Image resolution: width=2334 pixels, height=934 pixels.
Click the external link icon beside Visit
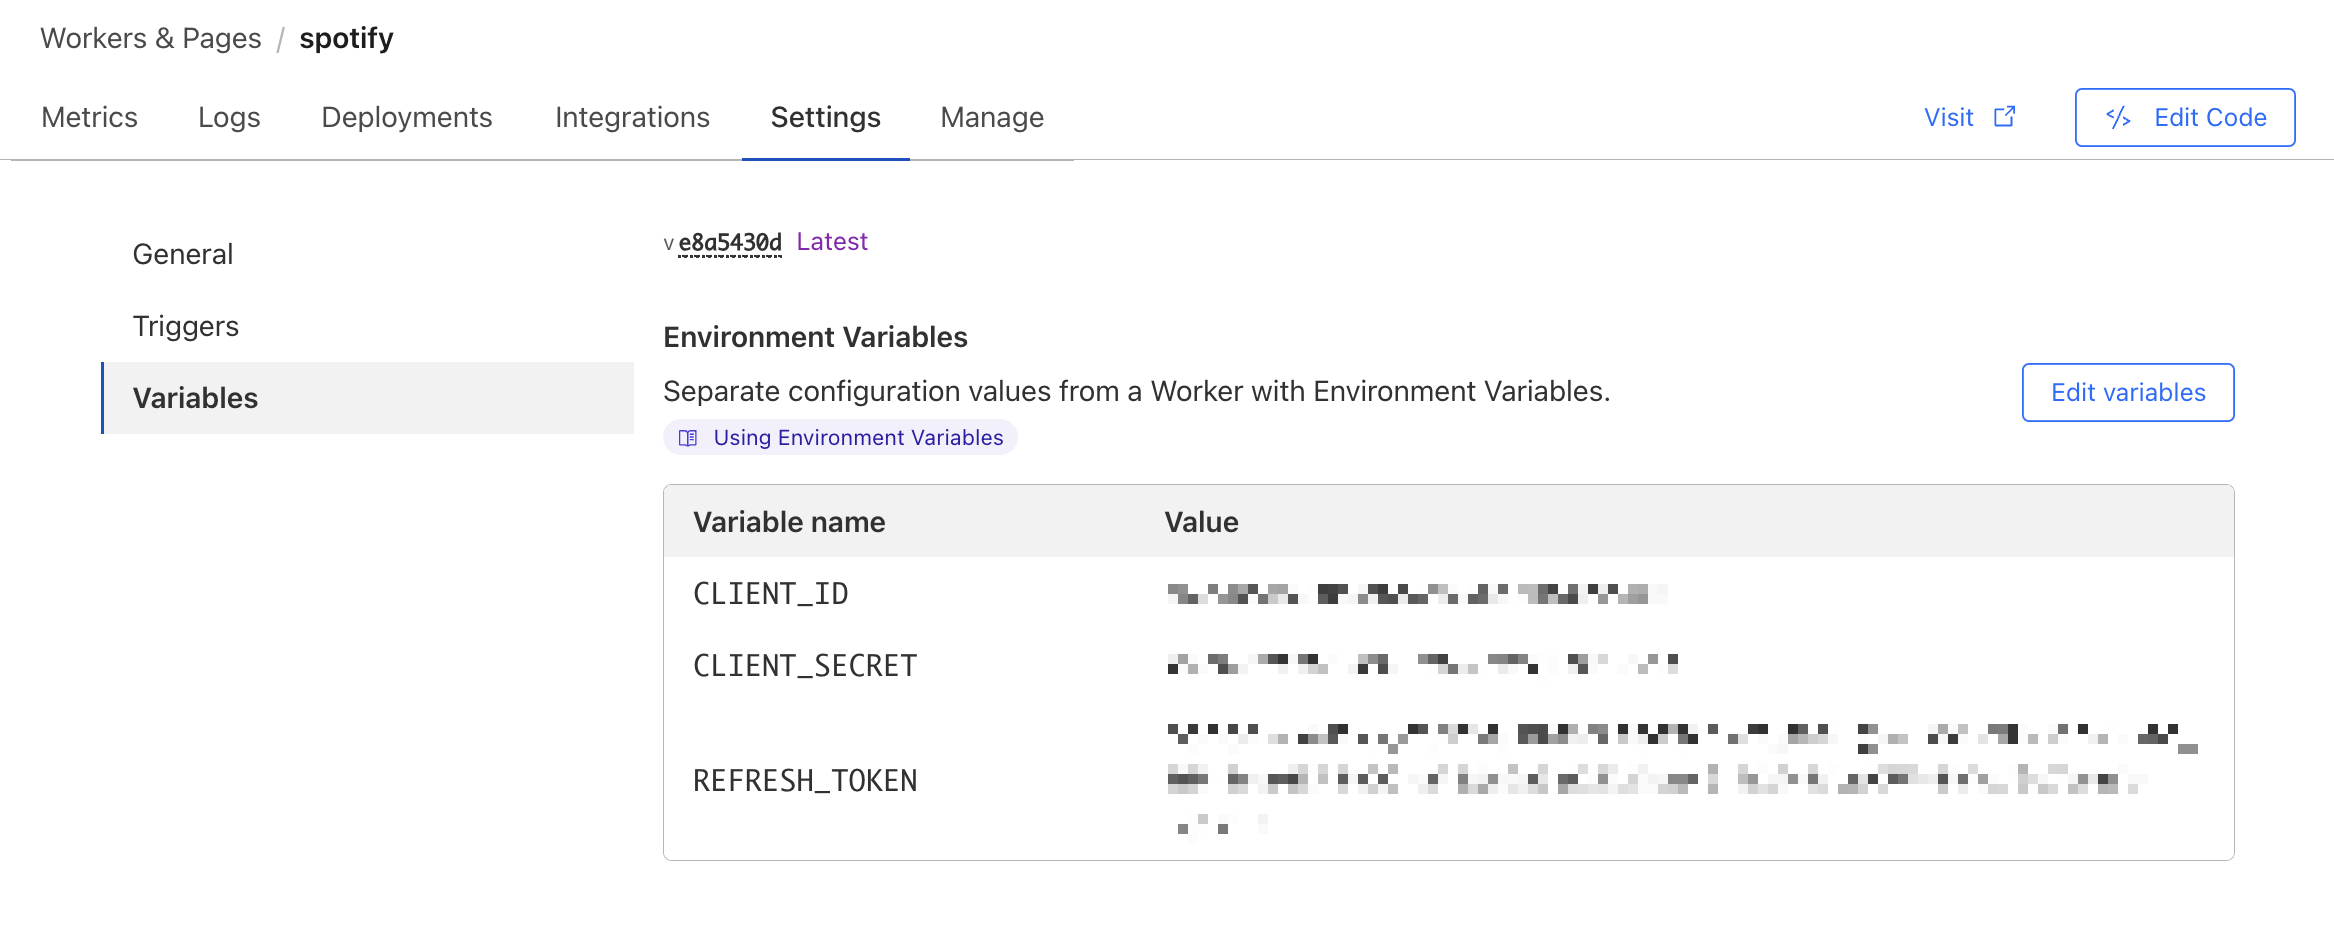point(2005,117)
